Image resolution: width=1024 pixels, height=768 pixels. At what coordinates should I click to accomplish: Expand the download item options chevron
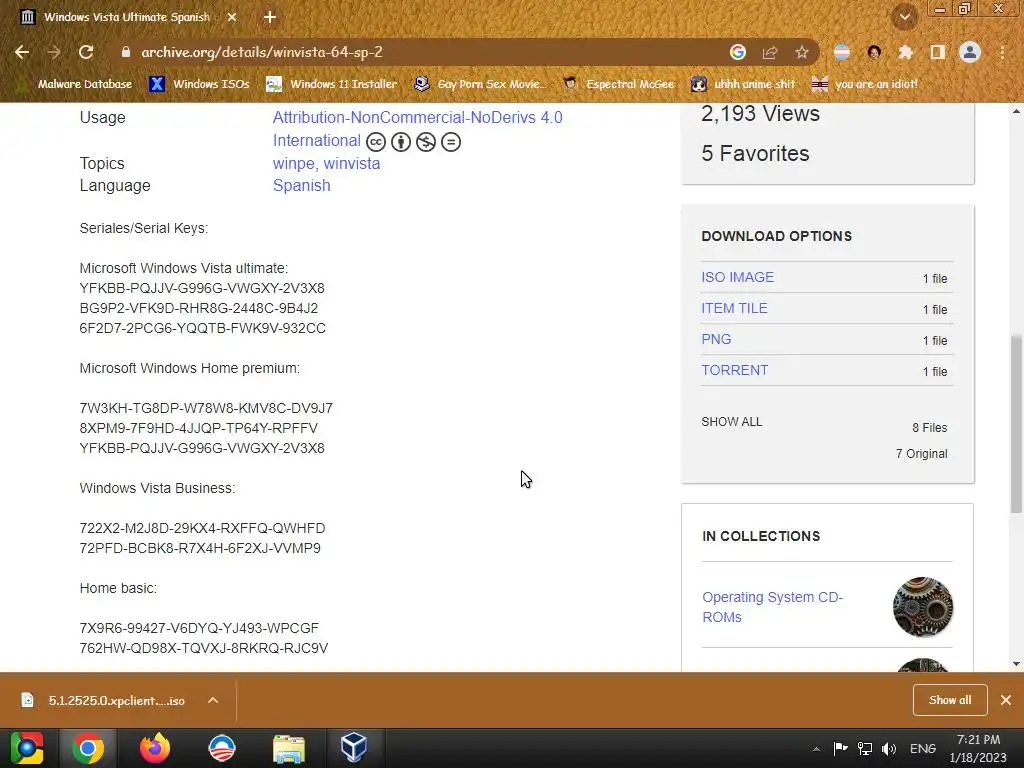[213, 700]
